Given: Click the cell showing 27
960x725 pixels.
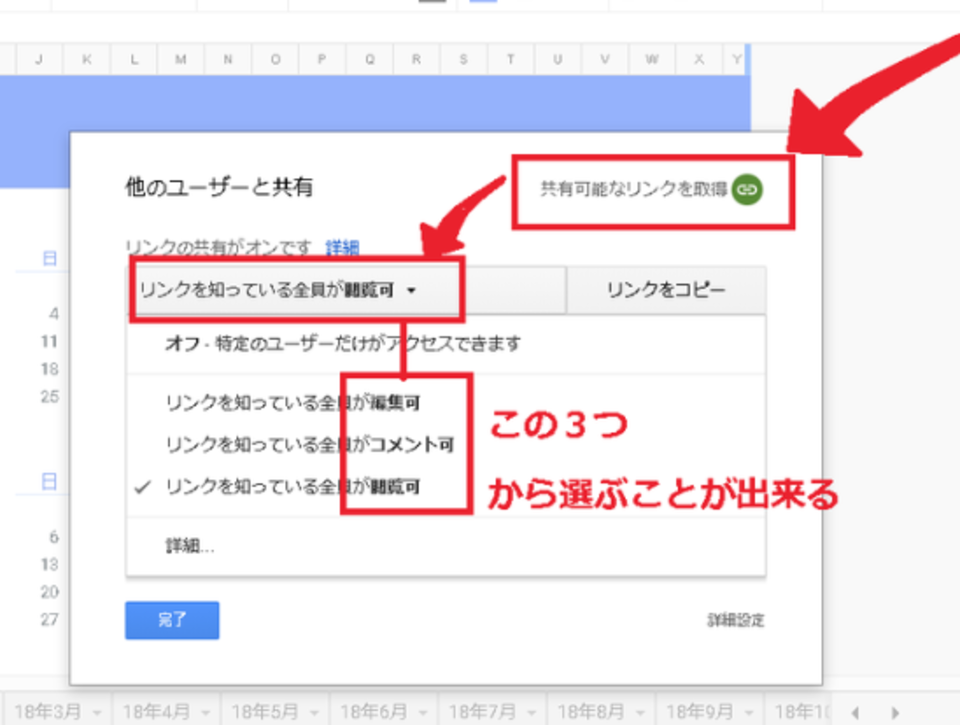Looking at the screenshot, I should (50, 620).
